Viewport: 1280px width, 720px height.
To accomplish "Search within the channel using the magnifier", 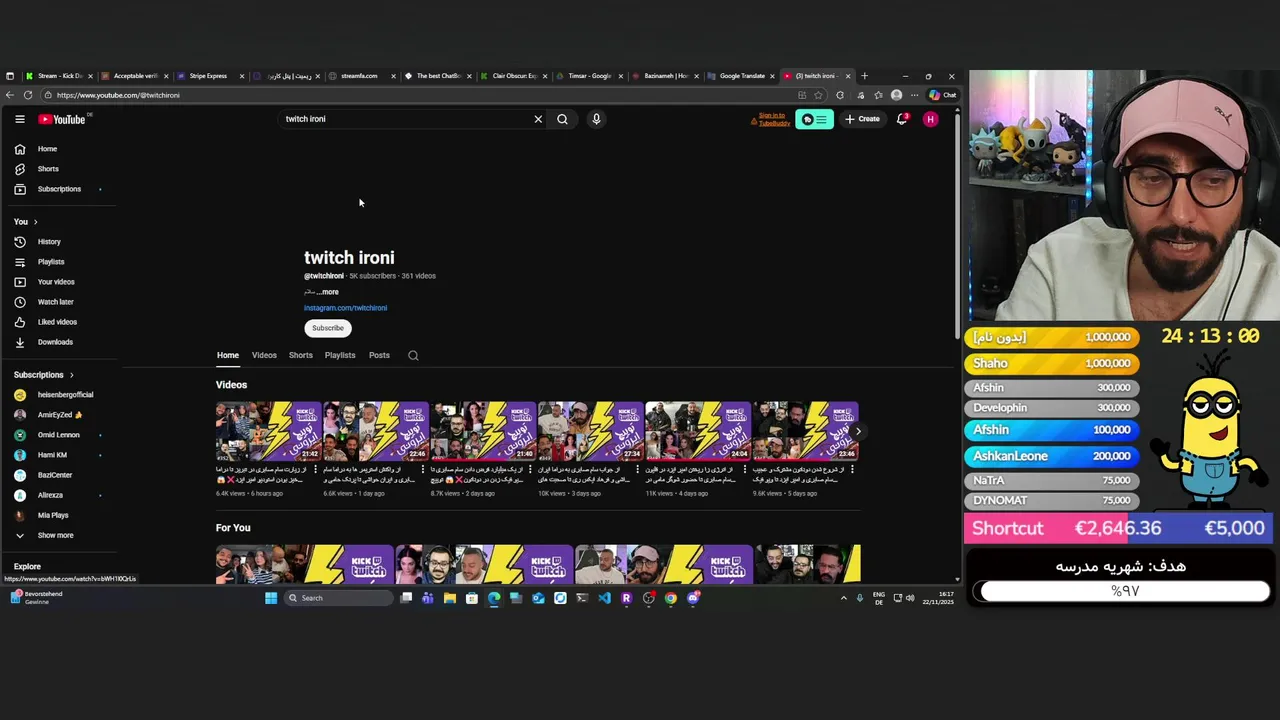I will 413,355.
